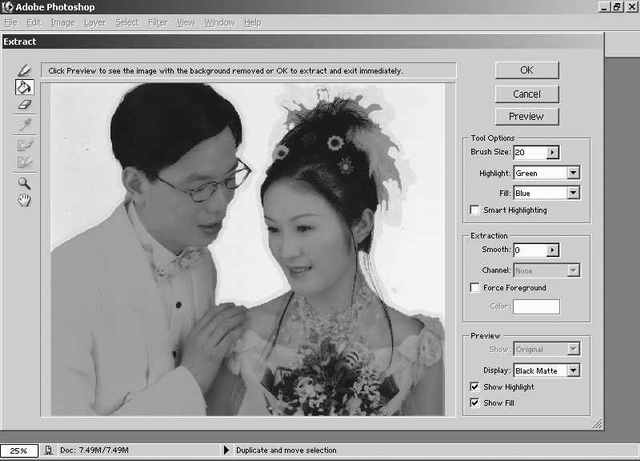Check the Force Foreground option
Image resolution: width=640 pixels, height=461 pixels.
tap(475, 288)
